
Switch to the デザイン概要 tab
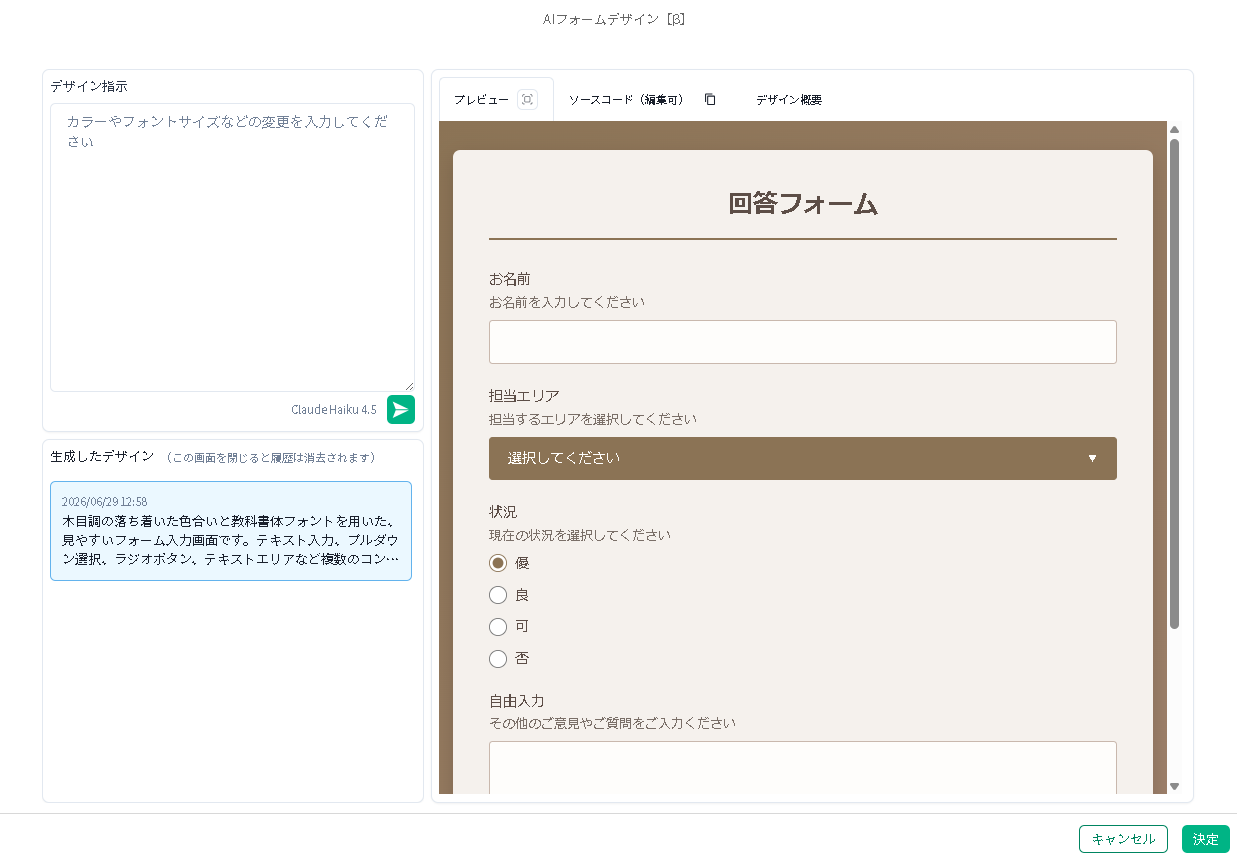coord(788,100)
